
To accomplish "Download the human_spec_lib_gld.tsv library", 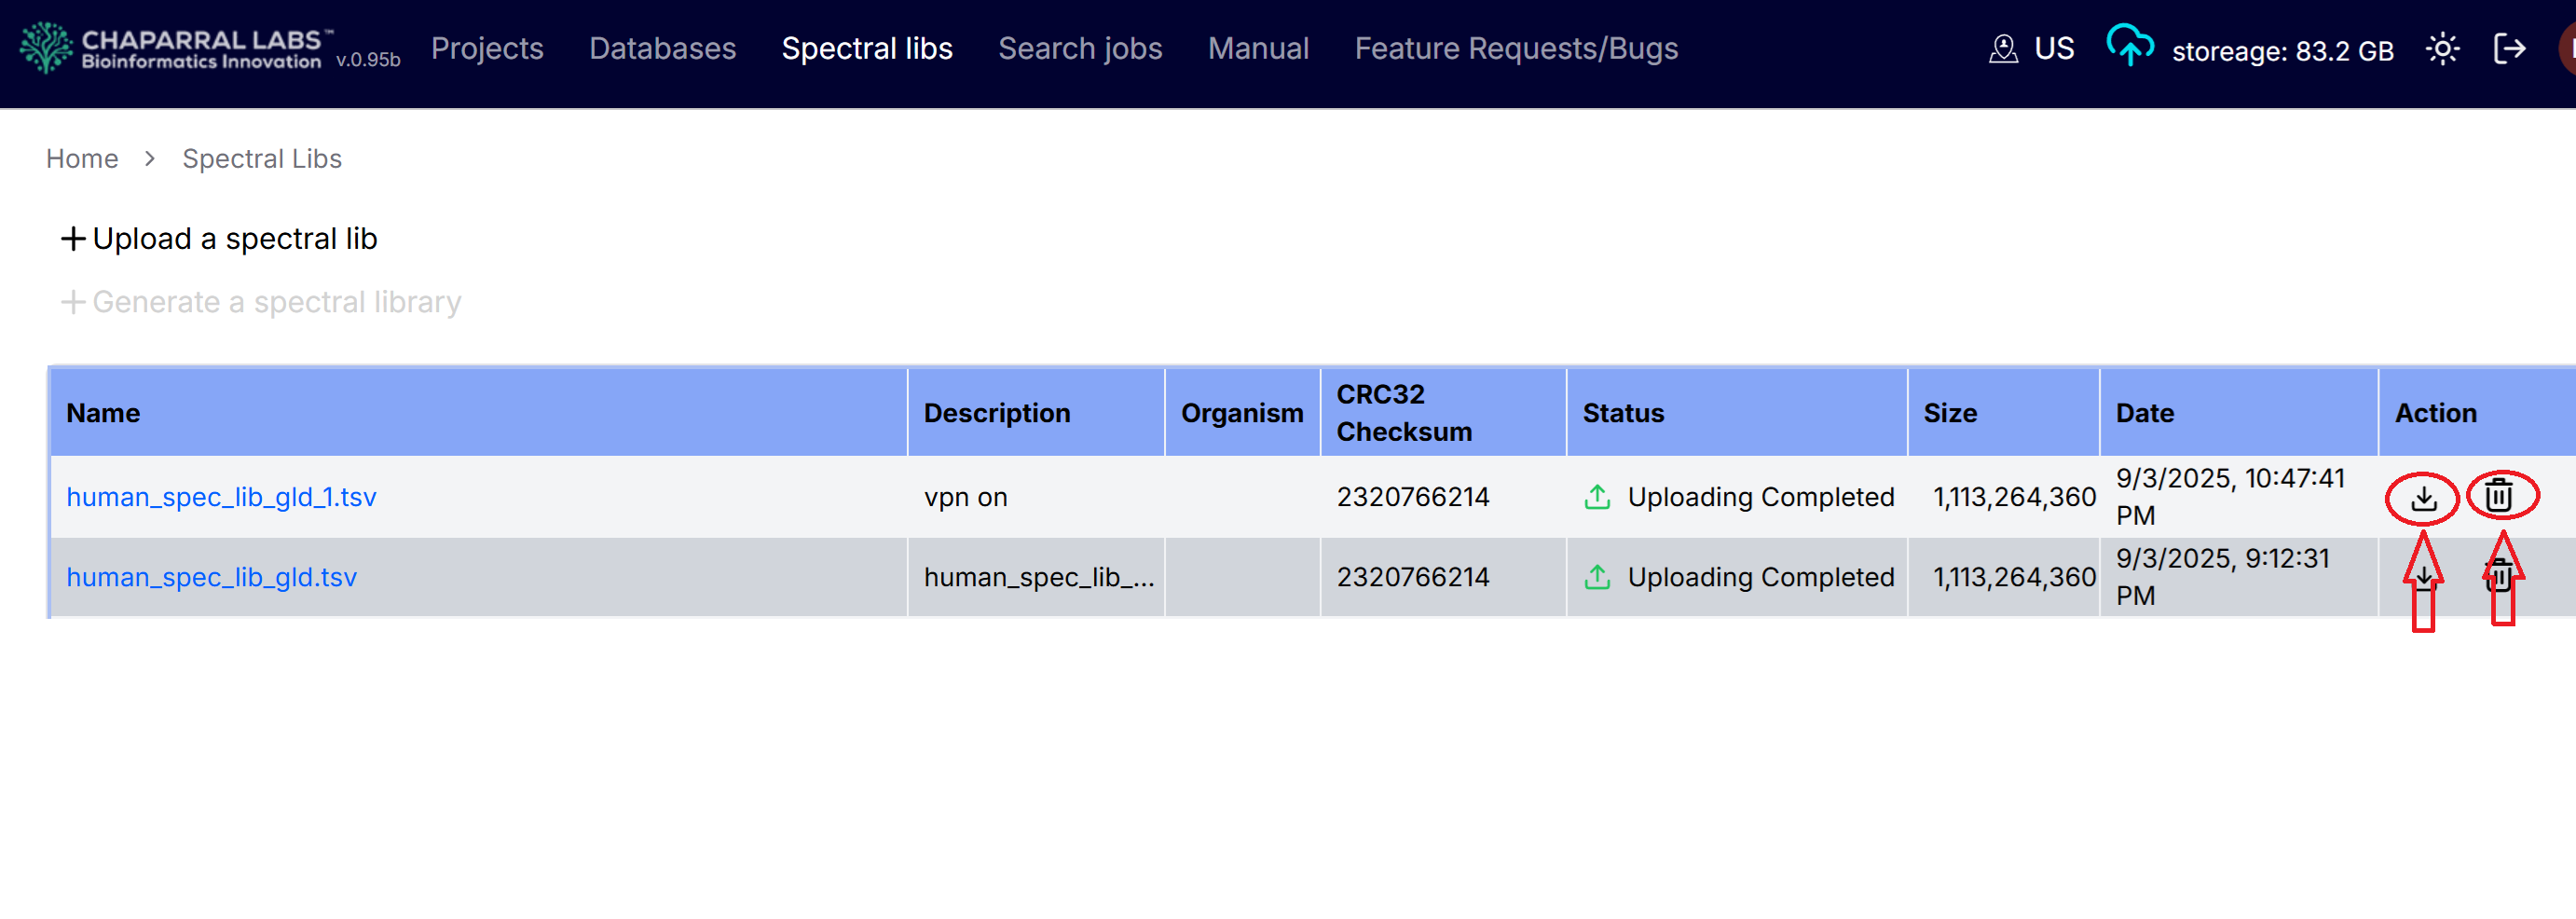I will coord(2423,576).
